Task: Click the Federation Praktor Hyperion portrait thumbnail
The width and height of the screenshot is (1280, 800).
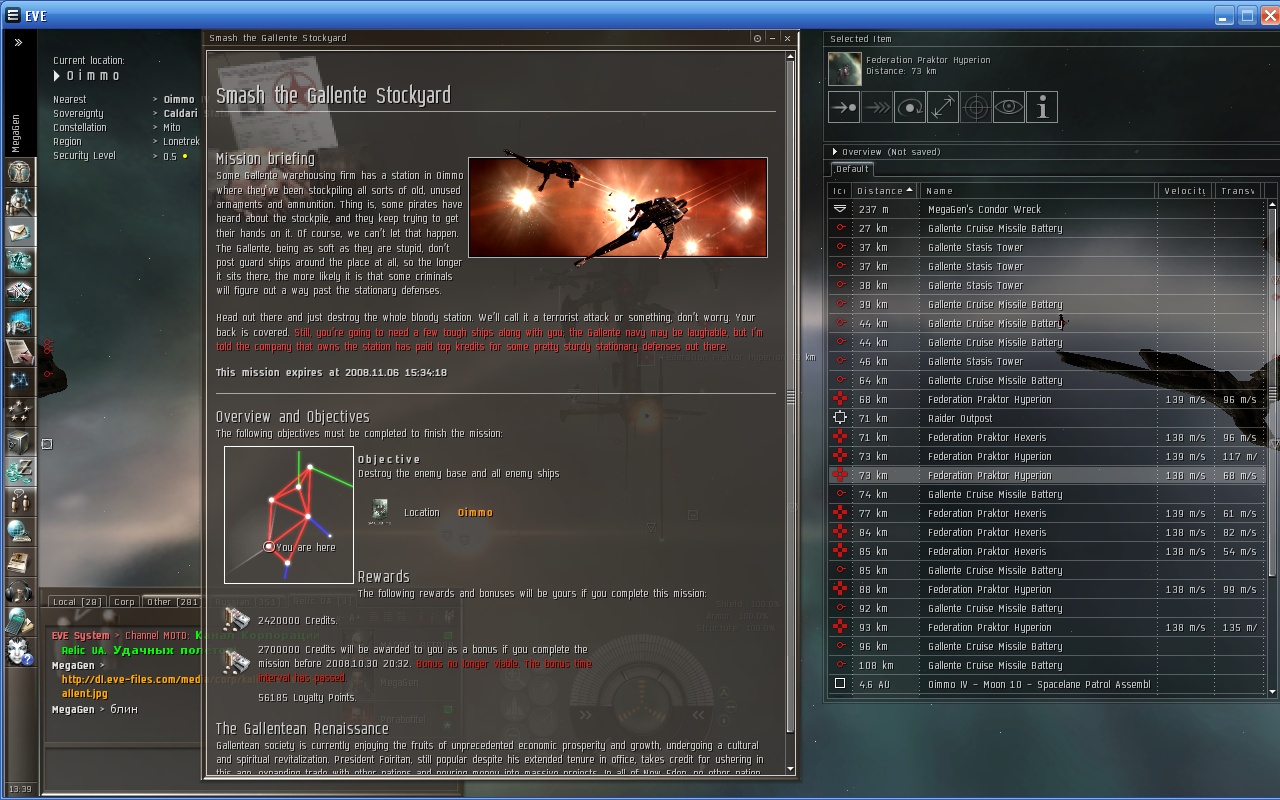Action: coord(845,68)
